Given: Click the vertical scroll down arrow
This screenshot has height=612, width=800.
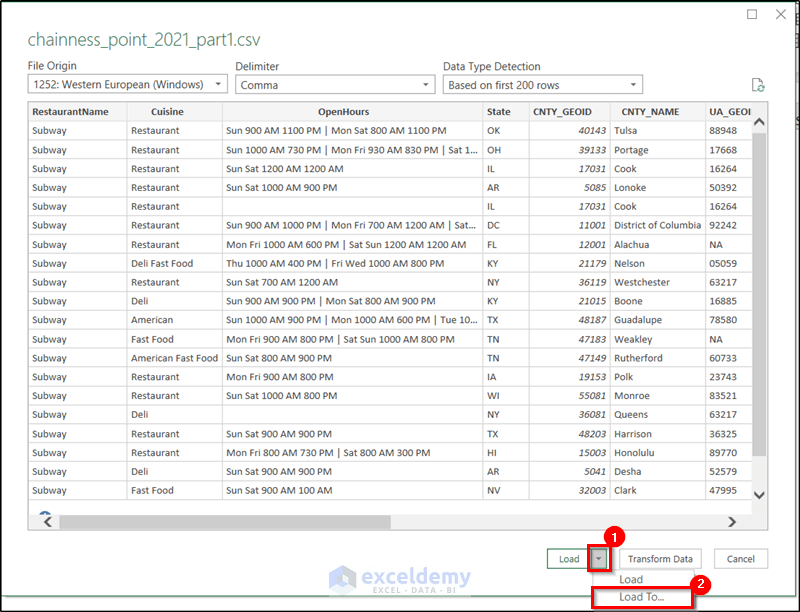Looking at the screenshot, I should pos(759,495).
